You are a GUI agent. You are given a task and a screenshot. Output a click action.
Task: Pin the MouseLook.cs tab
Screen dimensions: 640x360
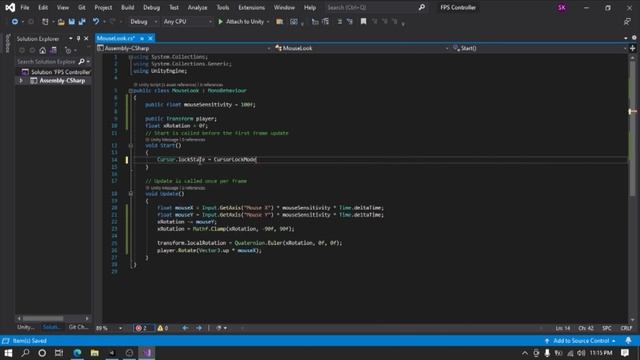click(x=142, y=38)
